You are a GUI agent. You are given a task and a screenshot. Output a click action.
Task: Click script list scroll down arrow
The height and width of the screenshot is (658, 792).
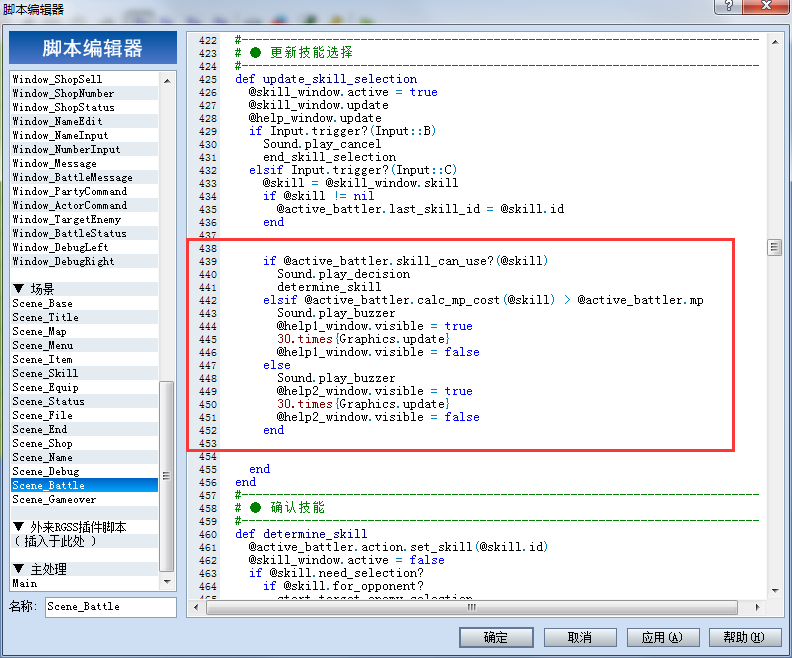pyautogui.click(x=167, y=582)
